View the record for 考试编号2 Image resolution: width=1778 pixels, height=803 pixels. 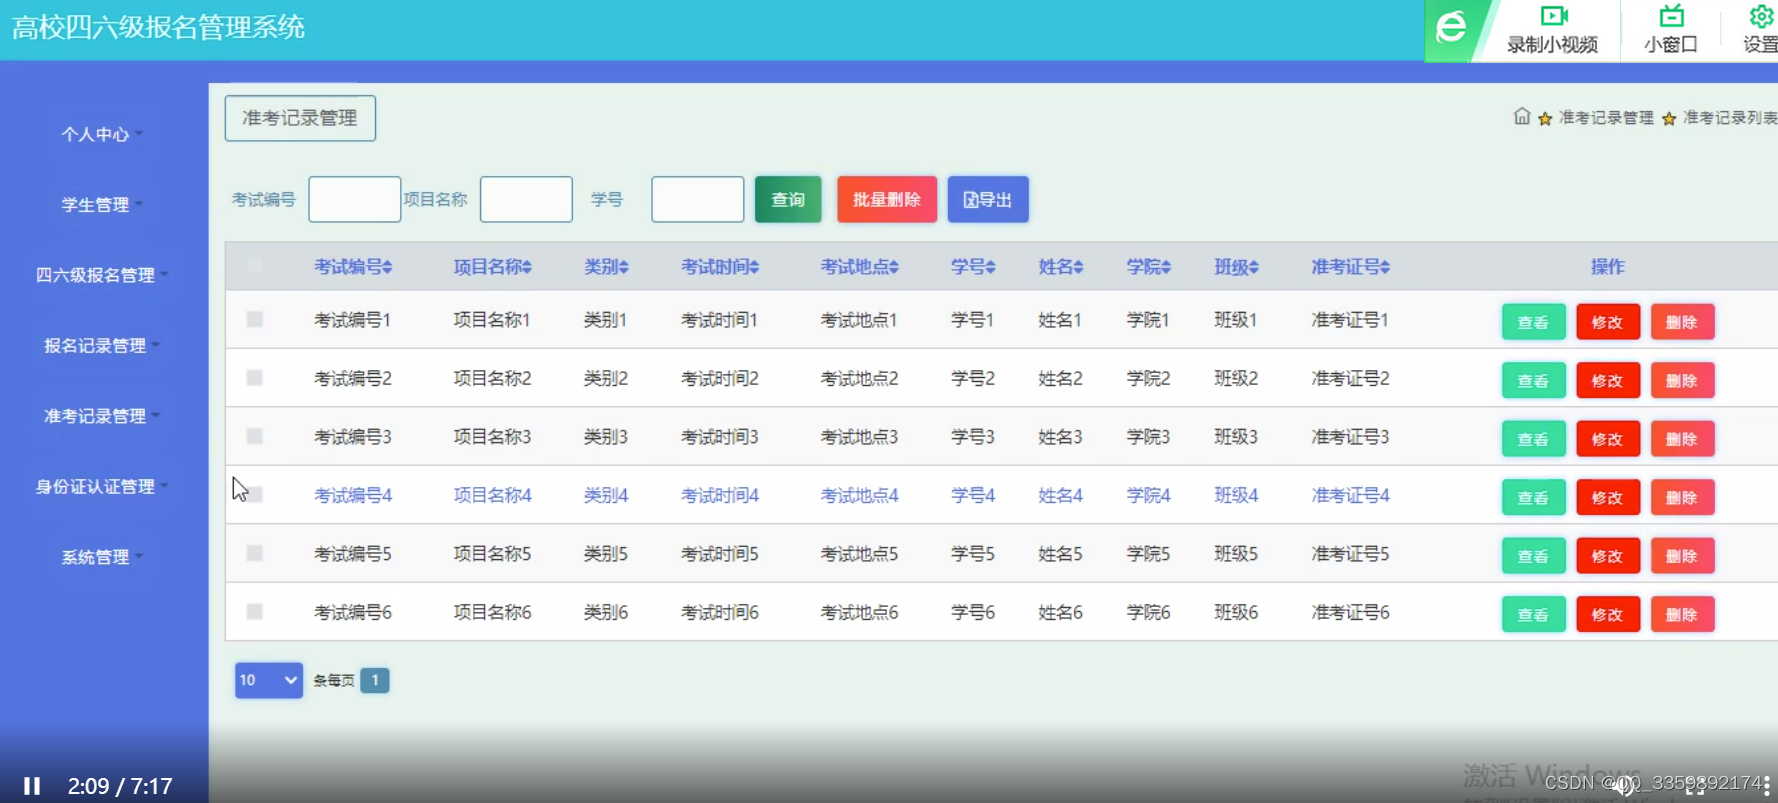[x=1533, y=380]
